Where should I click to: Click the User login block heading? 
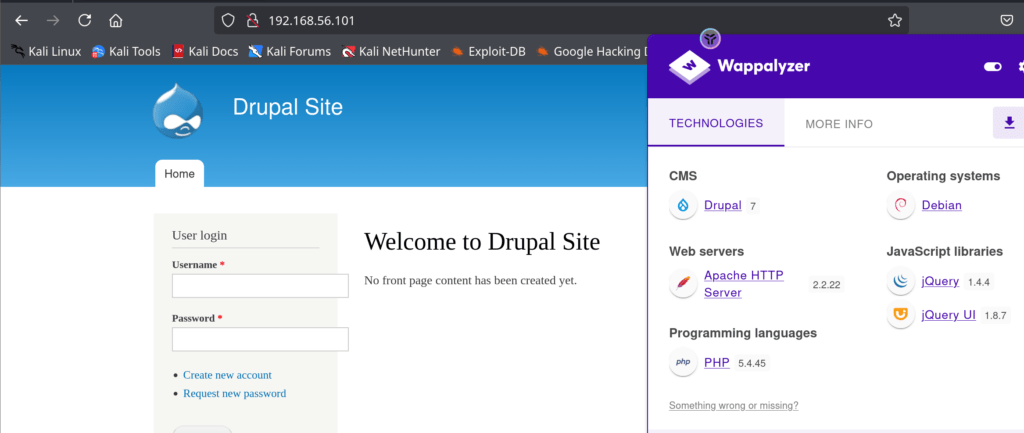(200, 236)
